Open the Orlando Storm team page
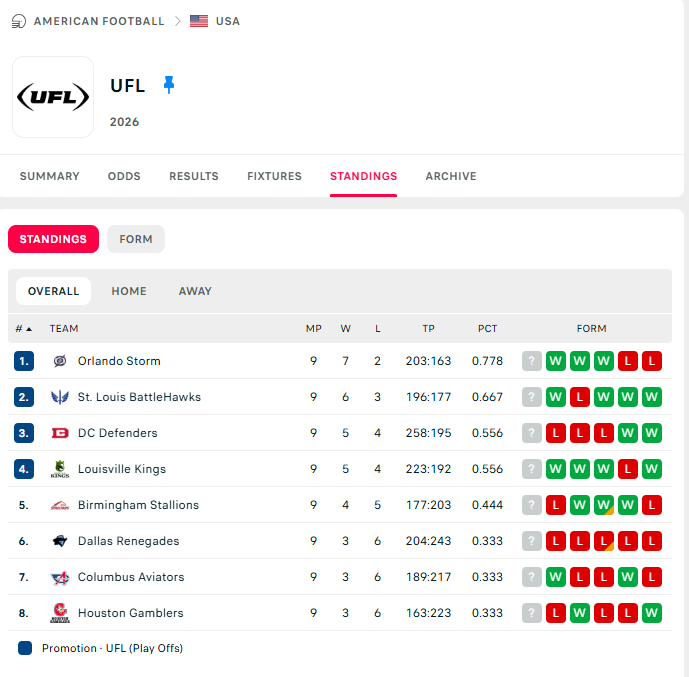Viewport: 689px width, 677px height. tap(119, 361)
